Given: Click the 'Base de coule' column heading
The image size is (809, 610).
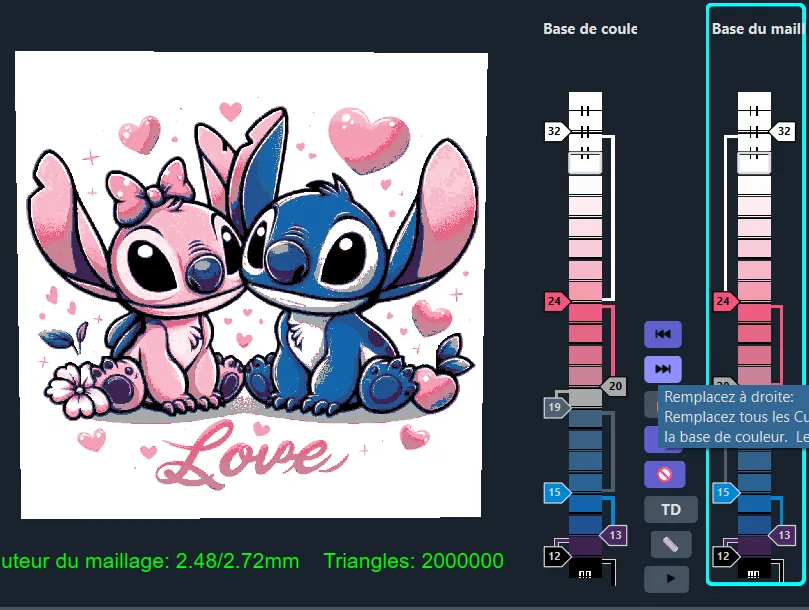Looking at the screenshot, I should [x=590, y=29].
